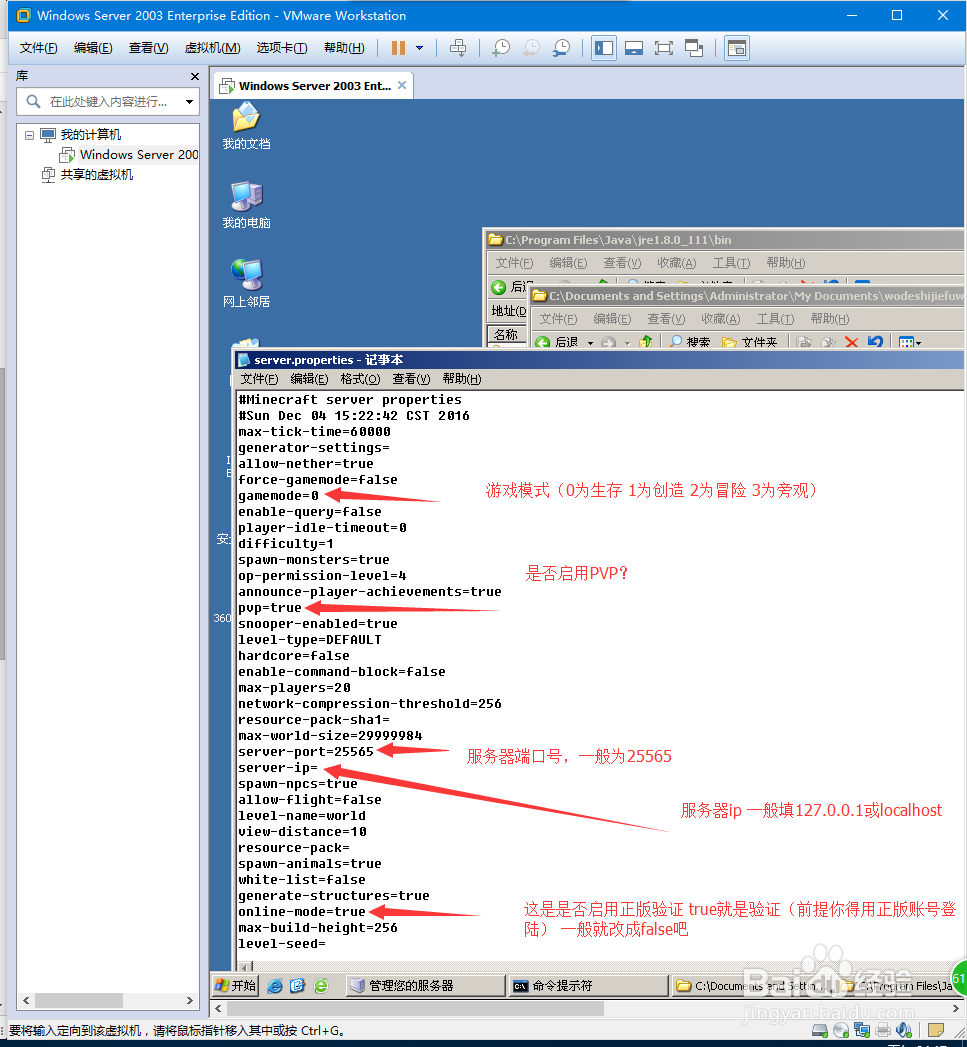Launch Internet Explorer from quick launch
The width and height of the screenshot is (967, 1047).
274,986
